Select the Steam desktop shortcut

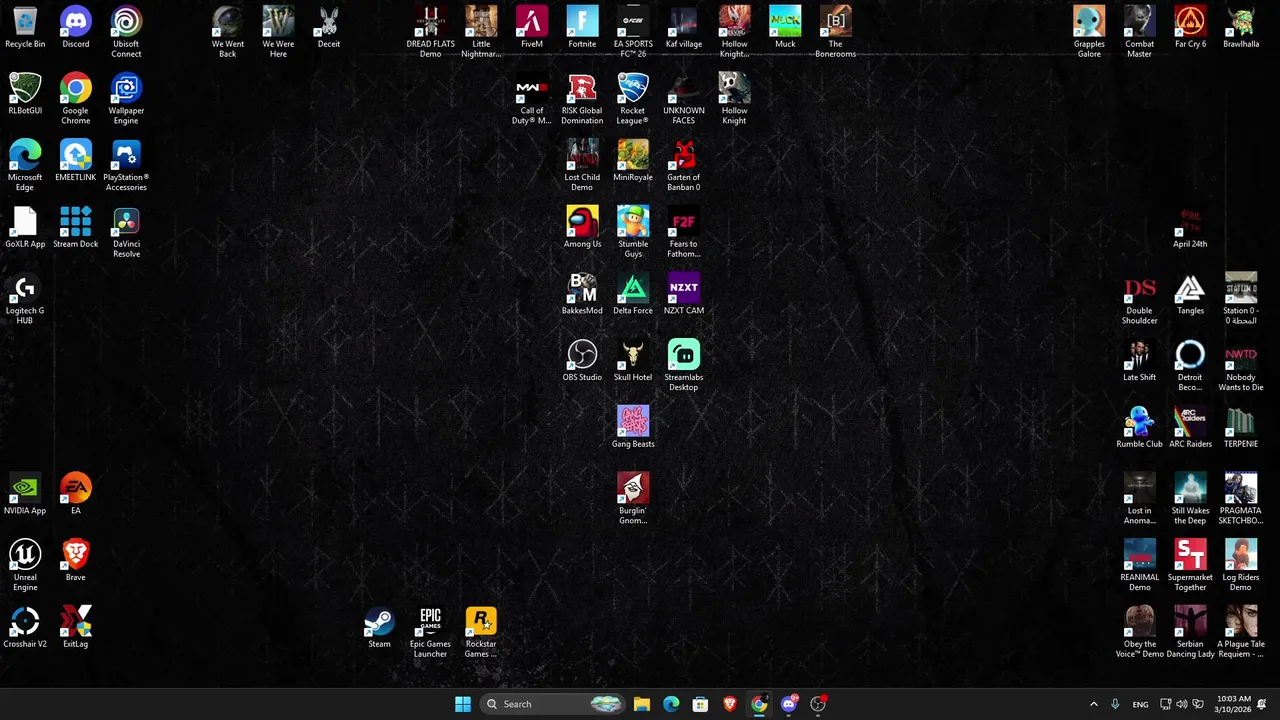[379, 628]
